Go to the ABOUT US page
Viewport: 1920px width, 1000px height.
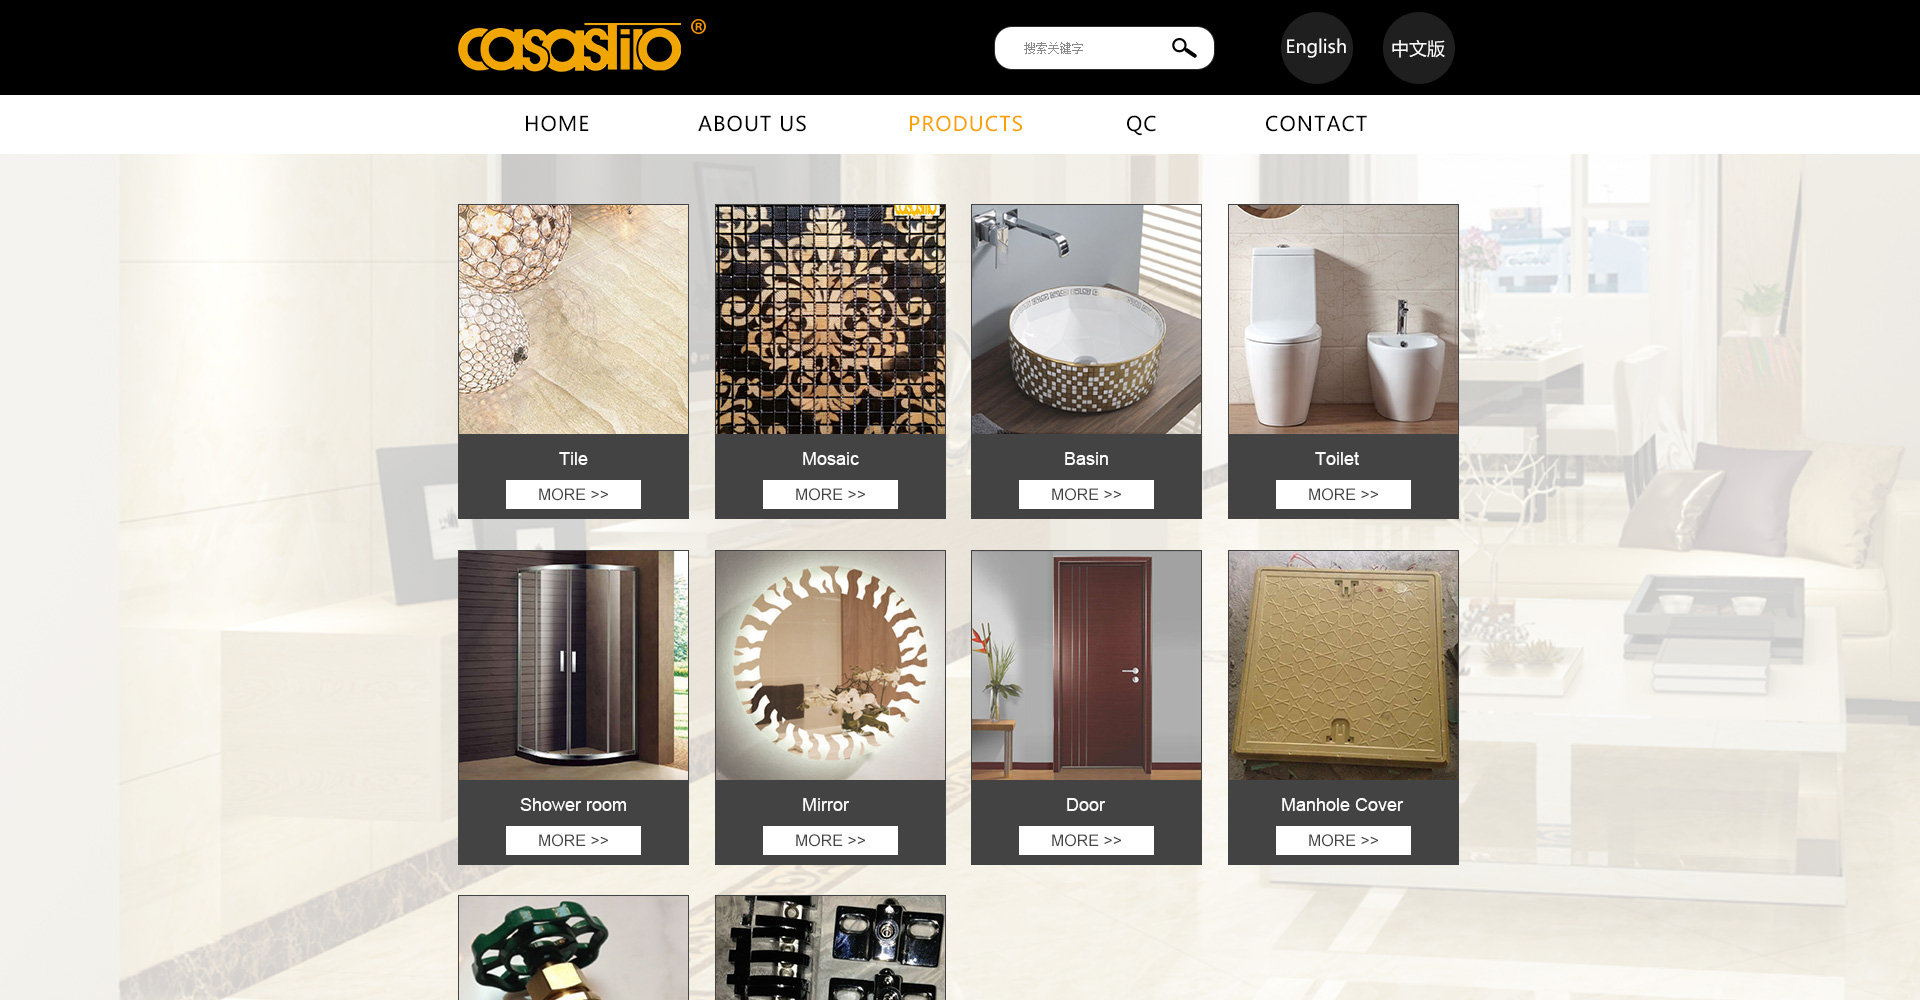click(752, 124)
